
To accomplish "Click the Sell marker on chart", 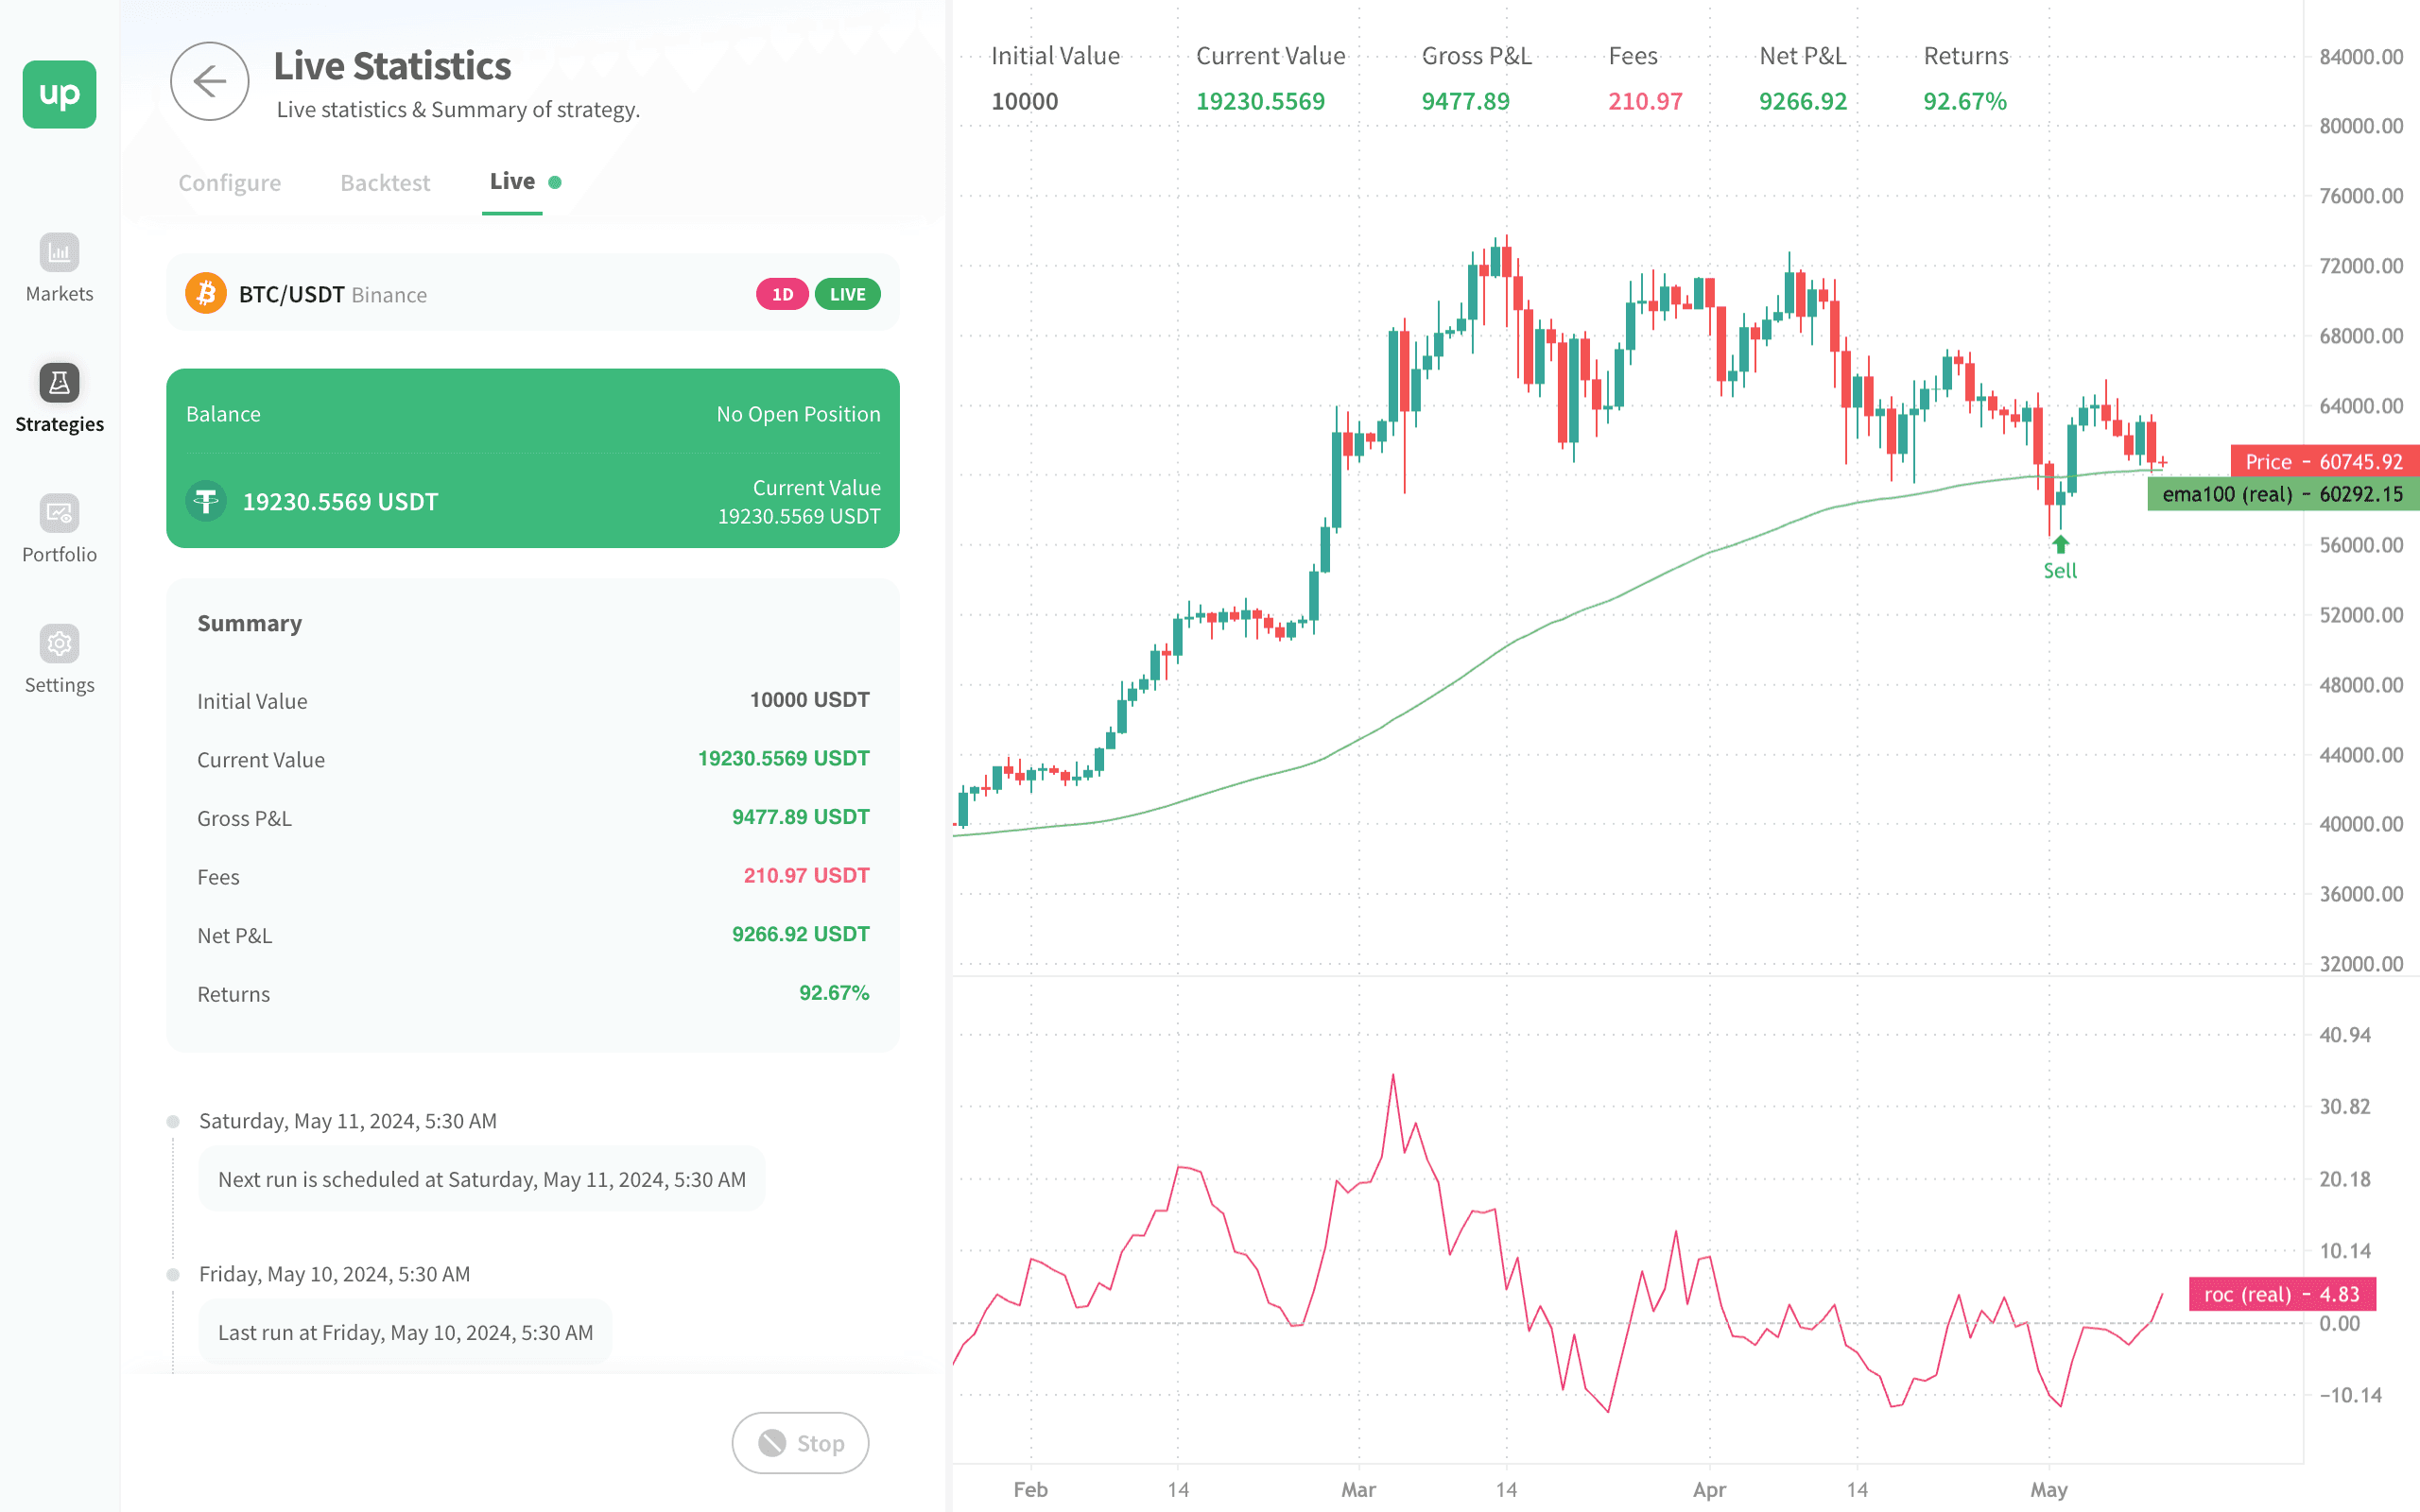I will coord(2060,558).
